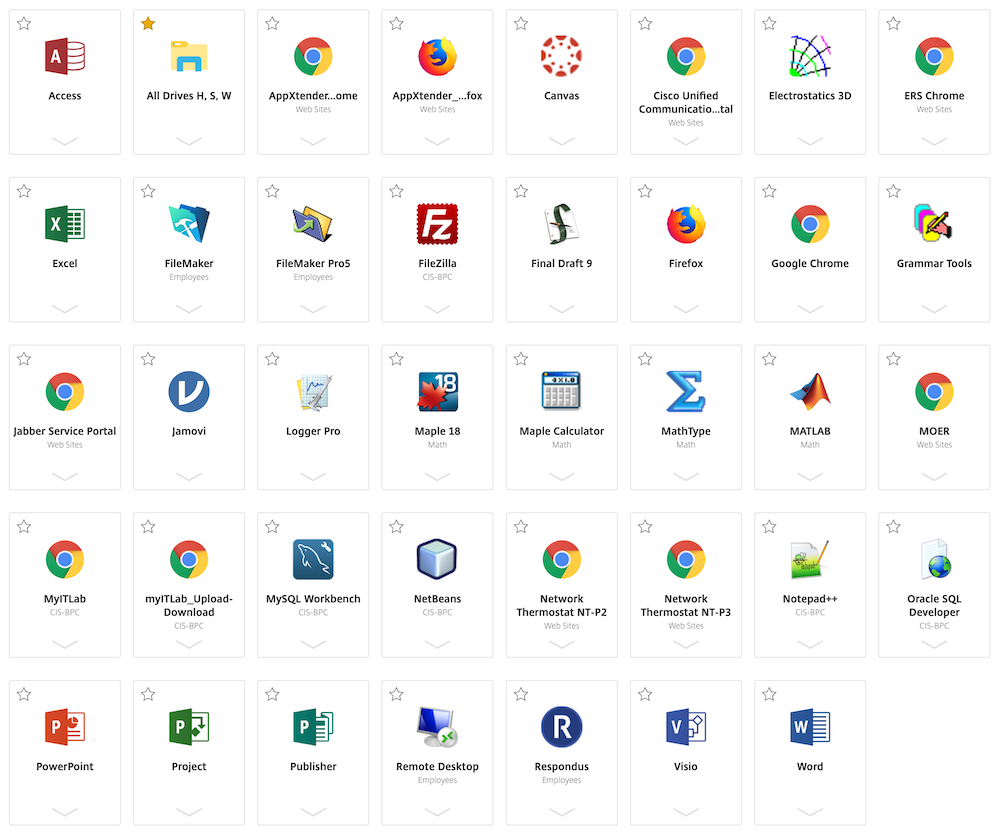
Task: Launch the Logger Pro icon
Action: (x=312, y=391)
